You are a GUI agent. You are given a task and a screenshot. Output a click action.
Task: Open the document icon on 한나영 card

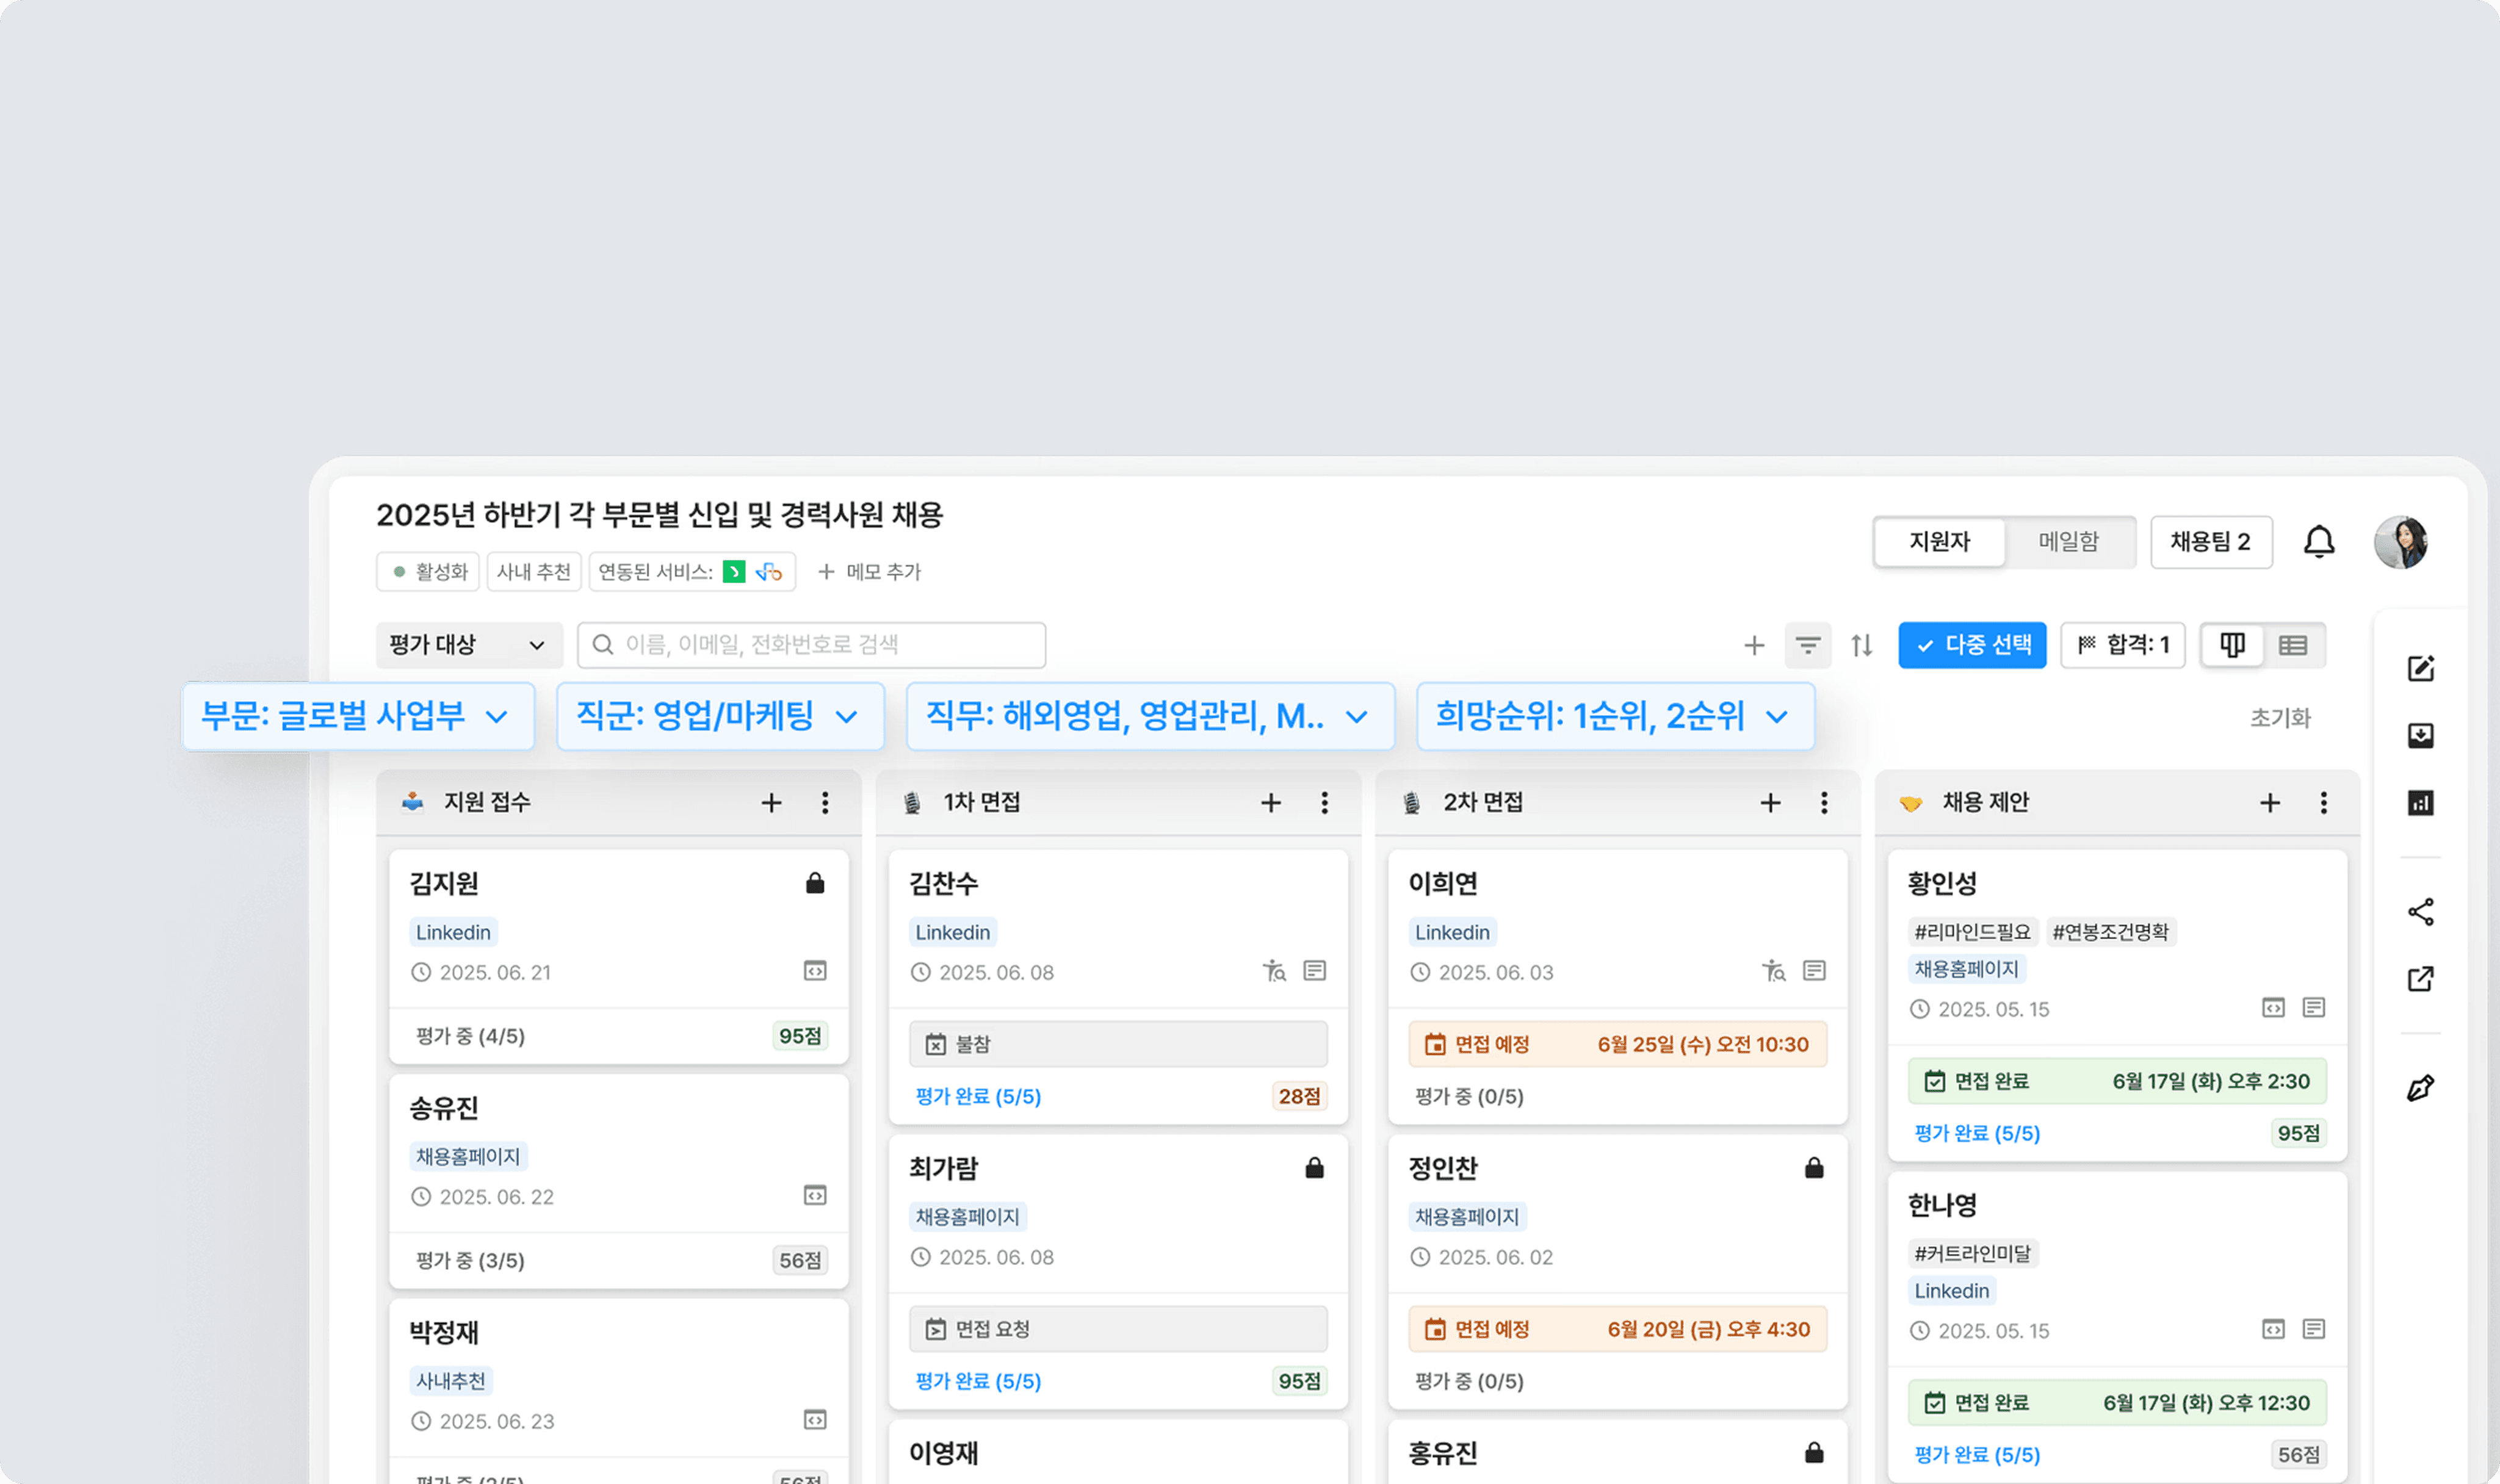tap(2313, 1329)
